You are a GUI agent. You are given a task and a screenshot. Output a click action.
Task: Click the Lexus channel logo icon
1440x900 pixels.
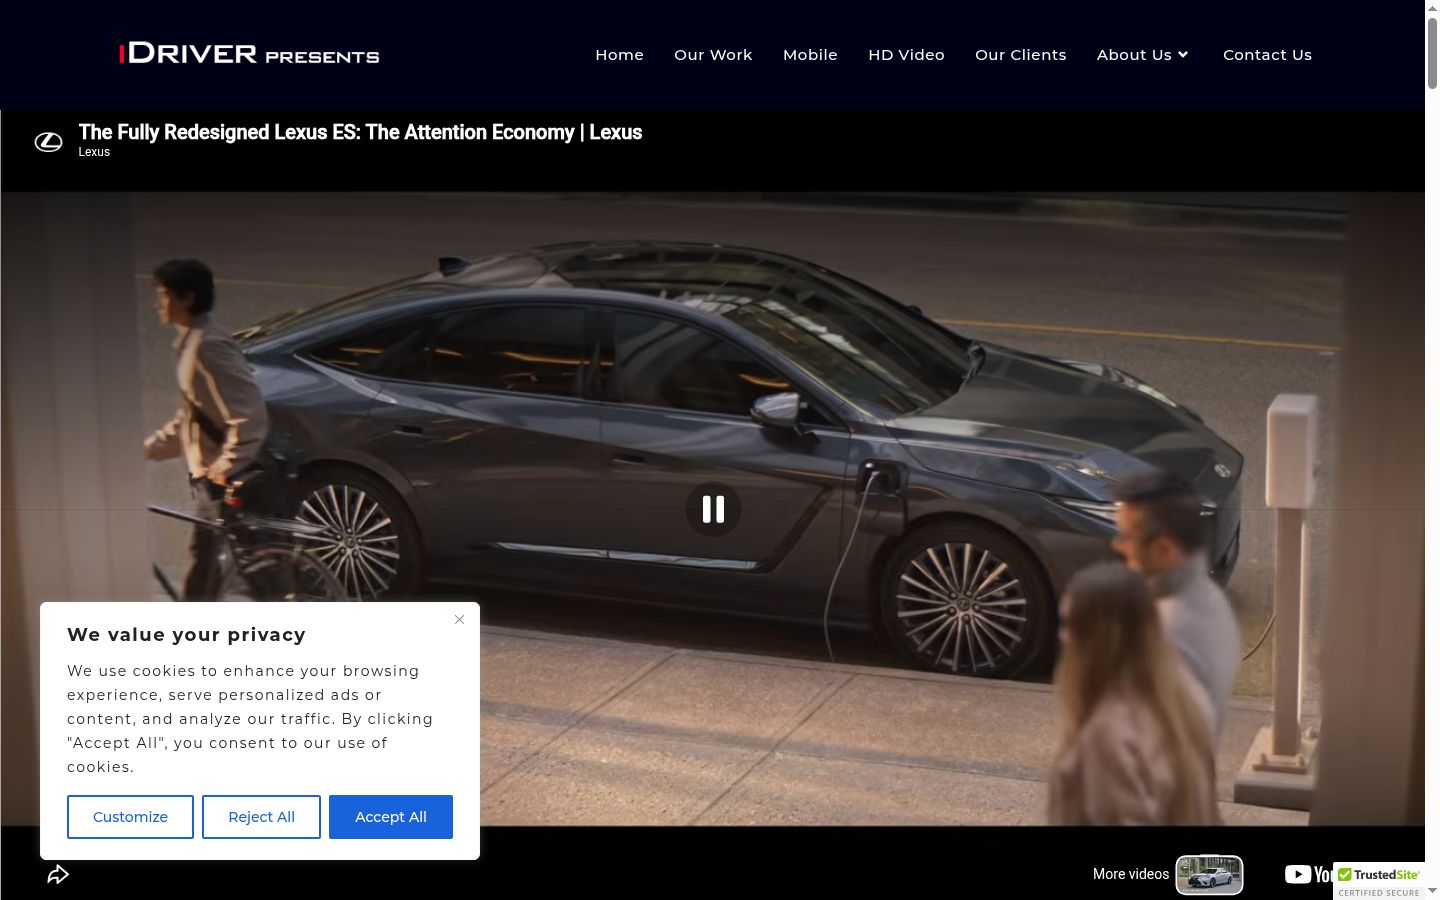48,142
